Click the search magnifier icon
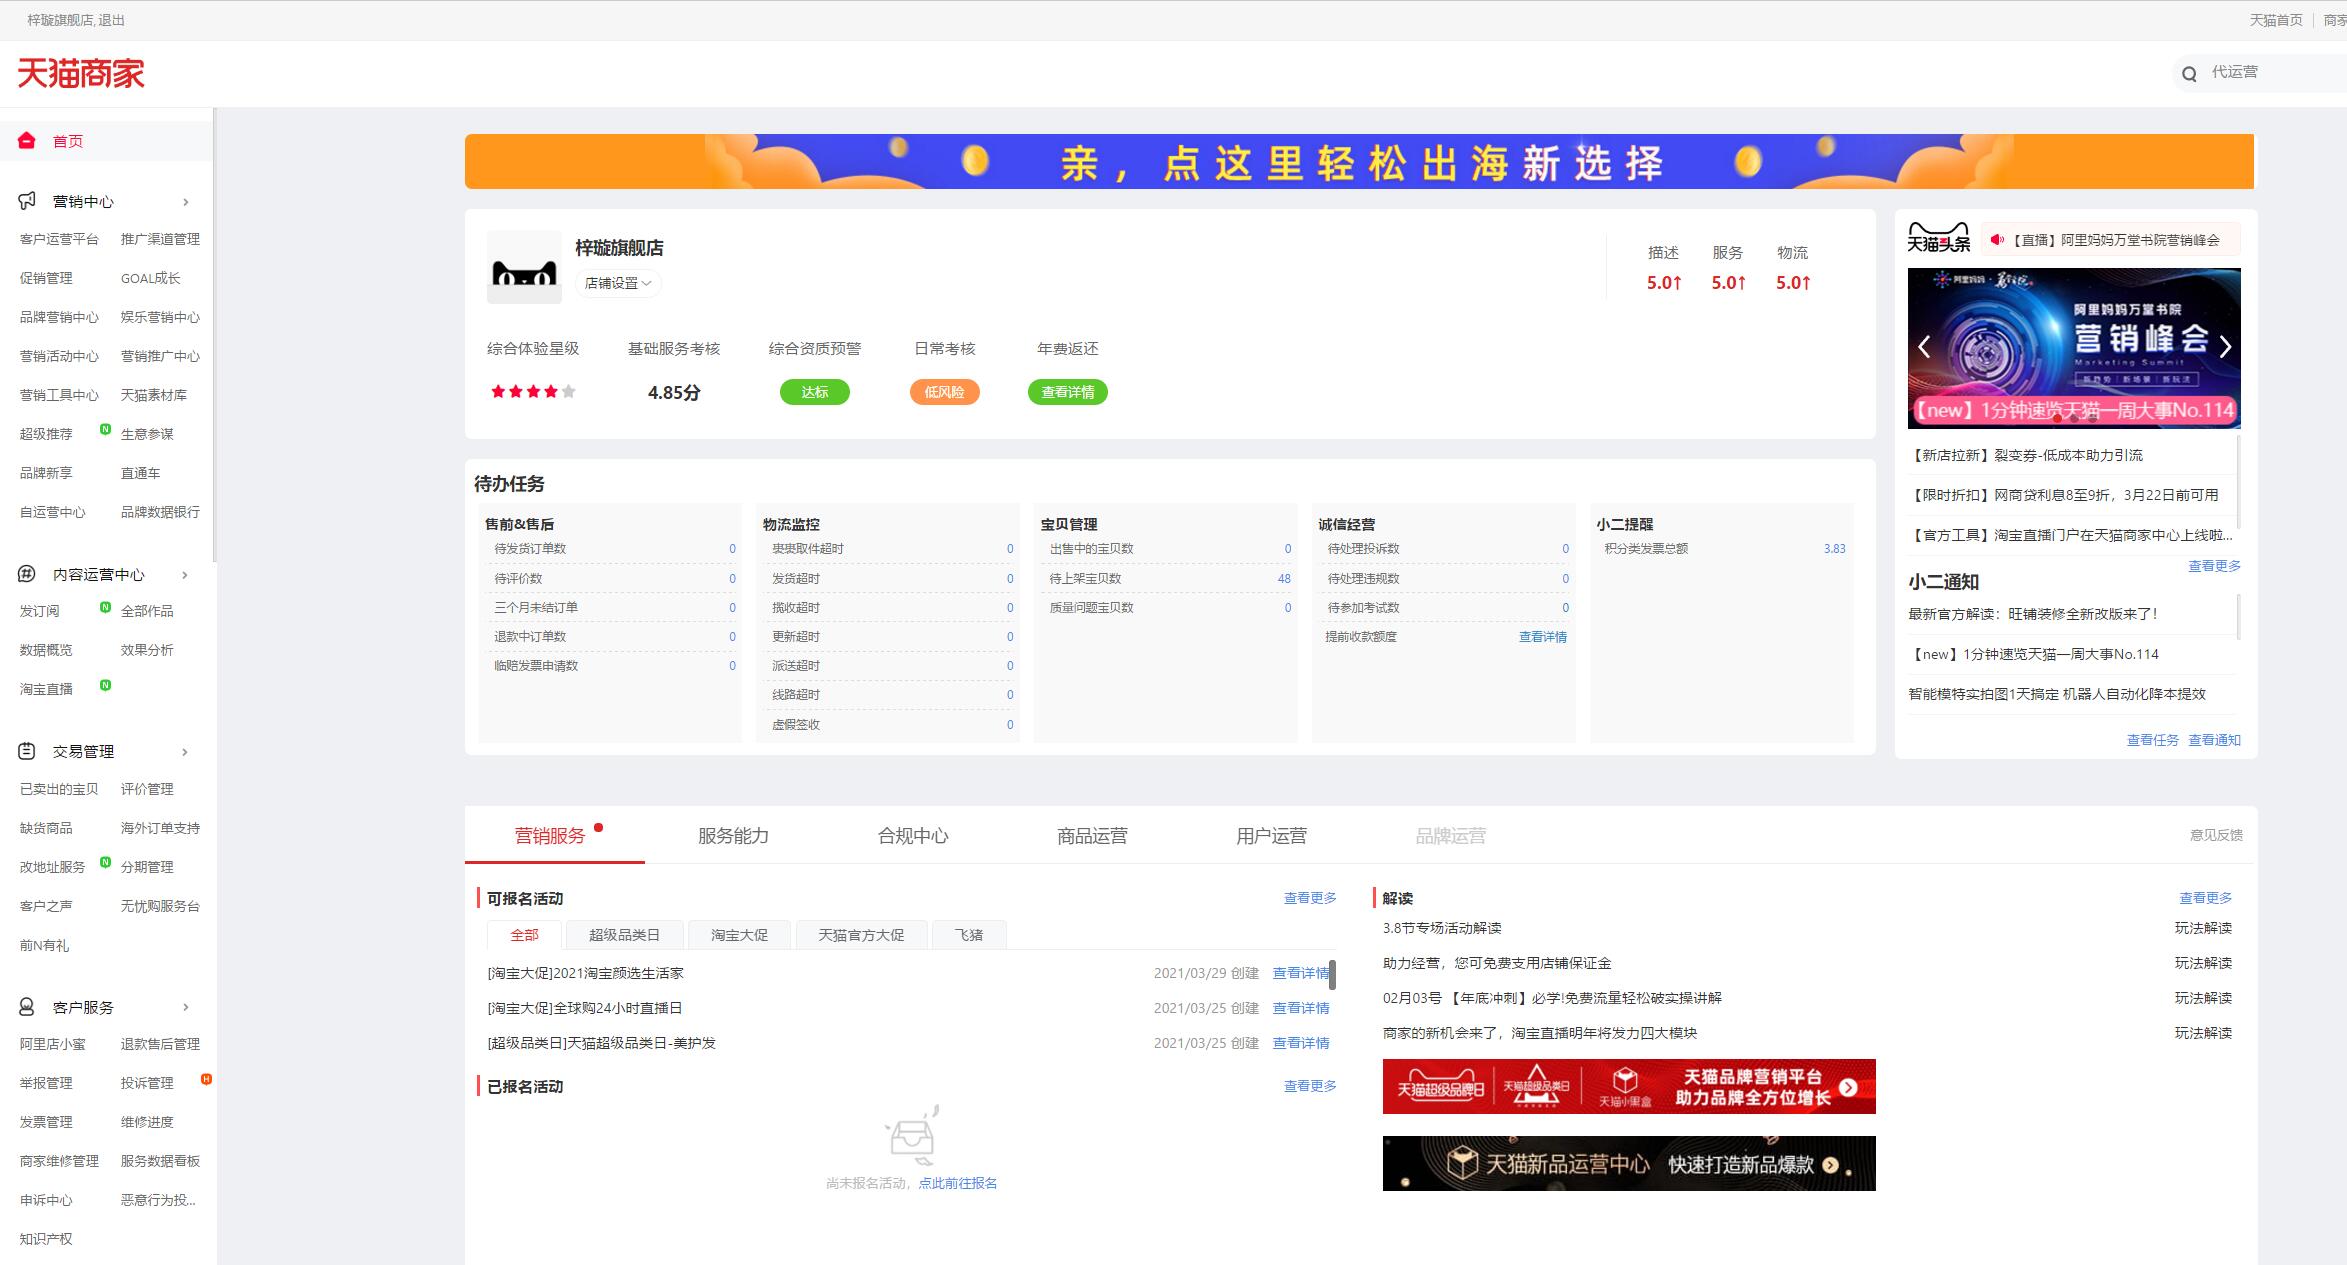This screenshot has width=2347, height=1265. (2189, 73)
